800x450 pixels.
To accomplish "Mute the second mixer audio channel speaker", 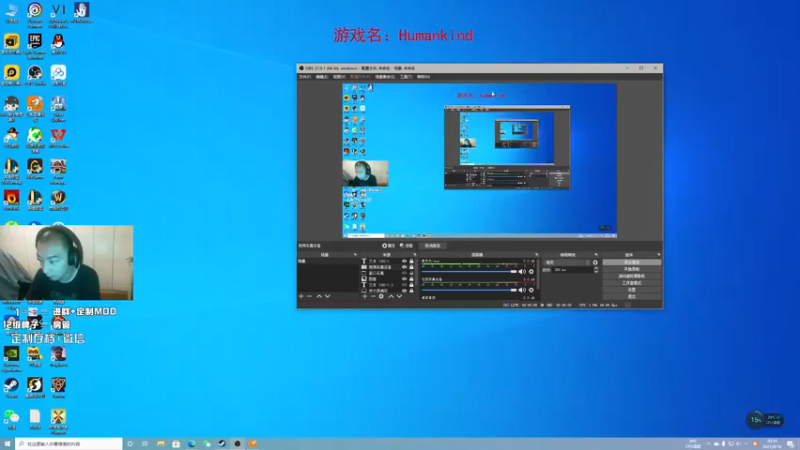I will (522, 290).
